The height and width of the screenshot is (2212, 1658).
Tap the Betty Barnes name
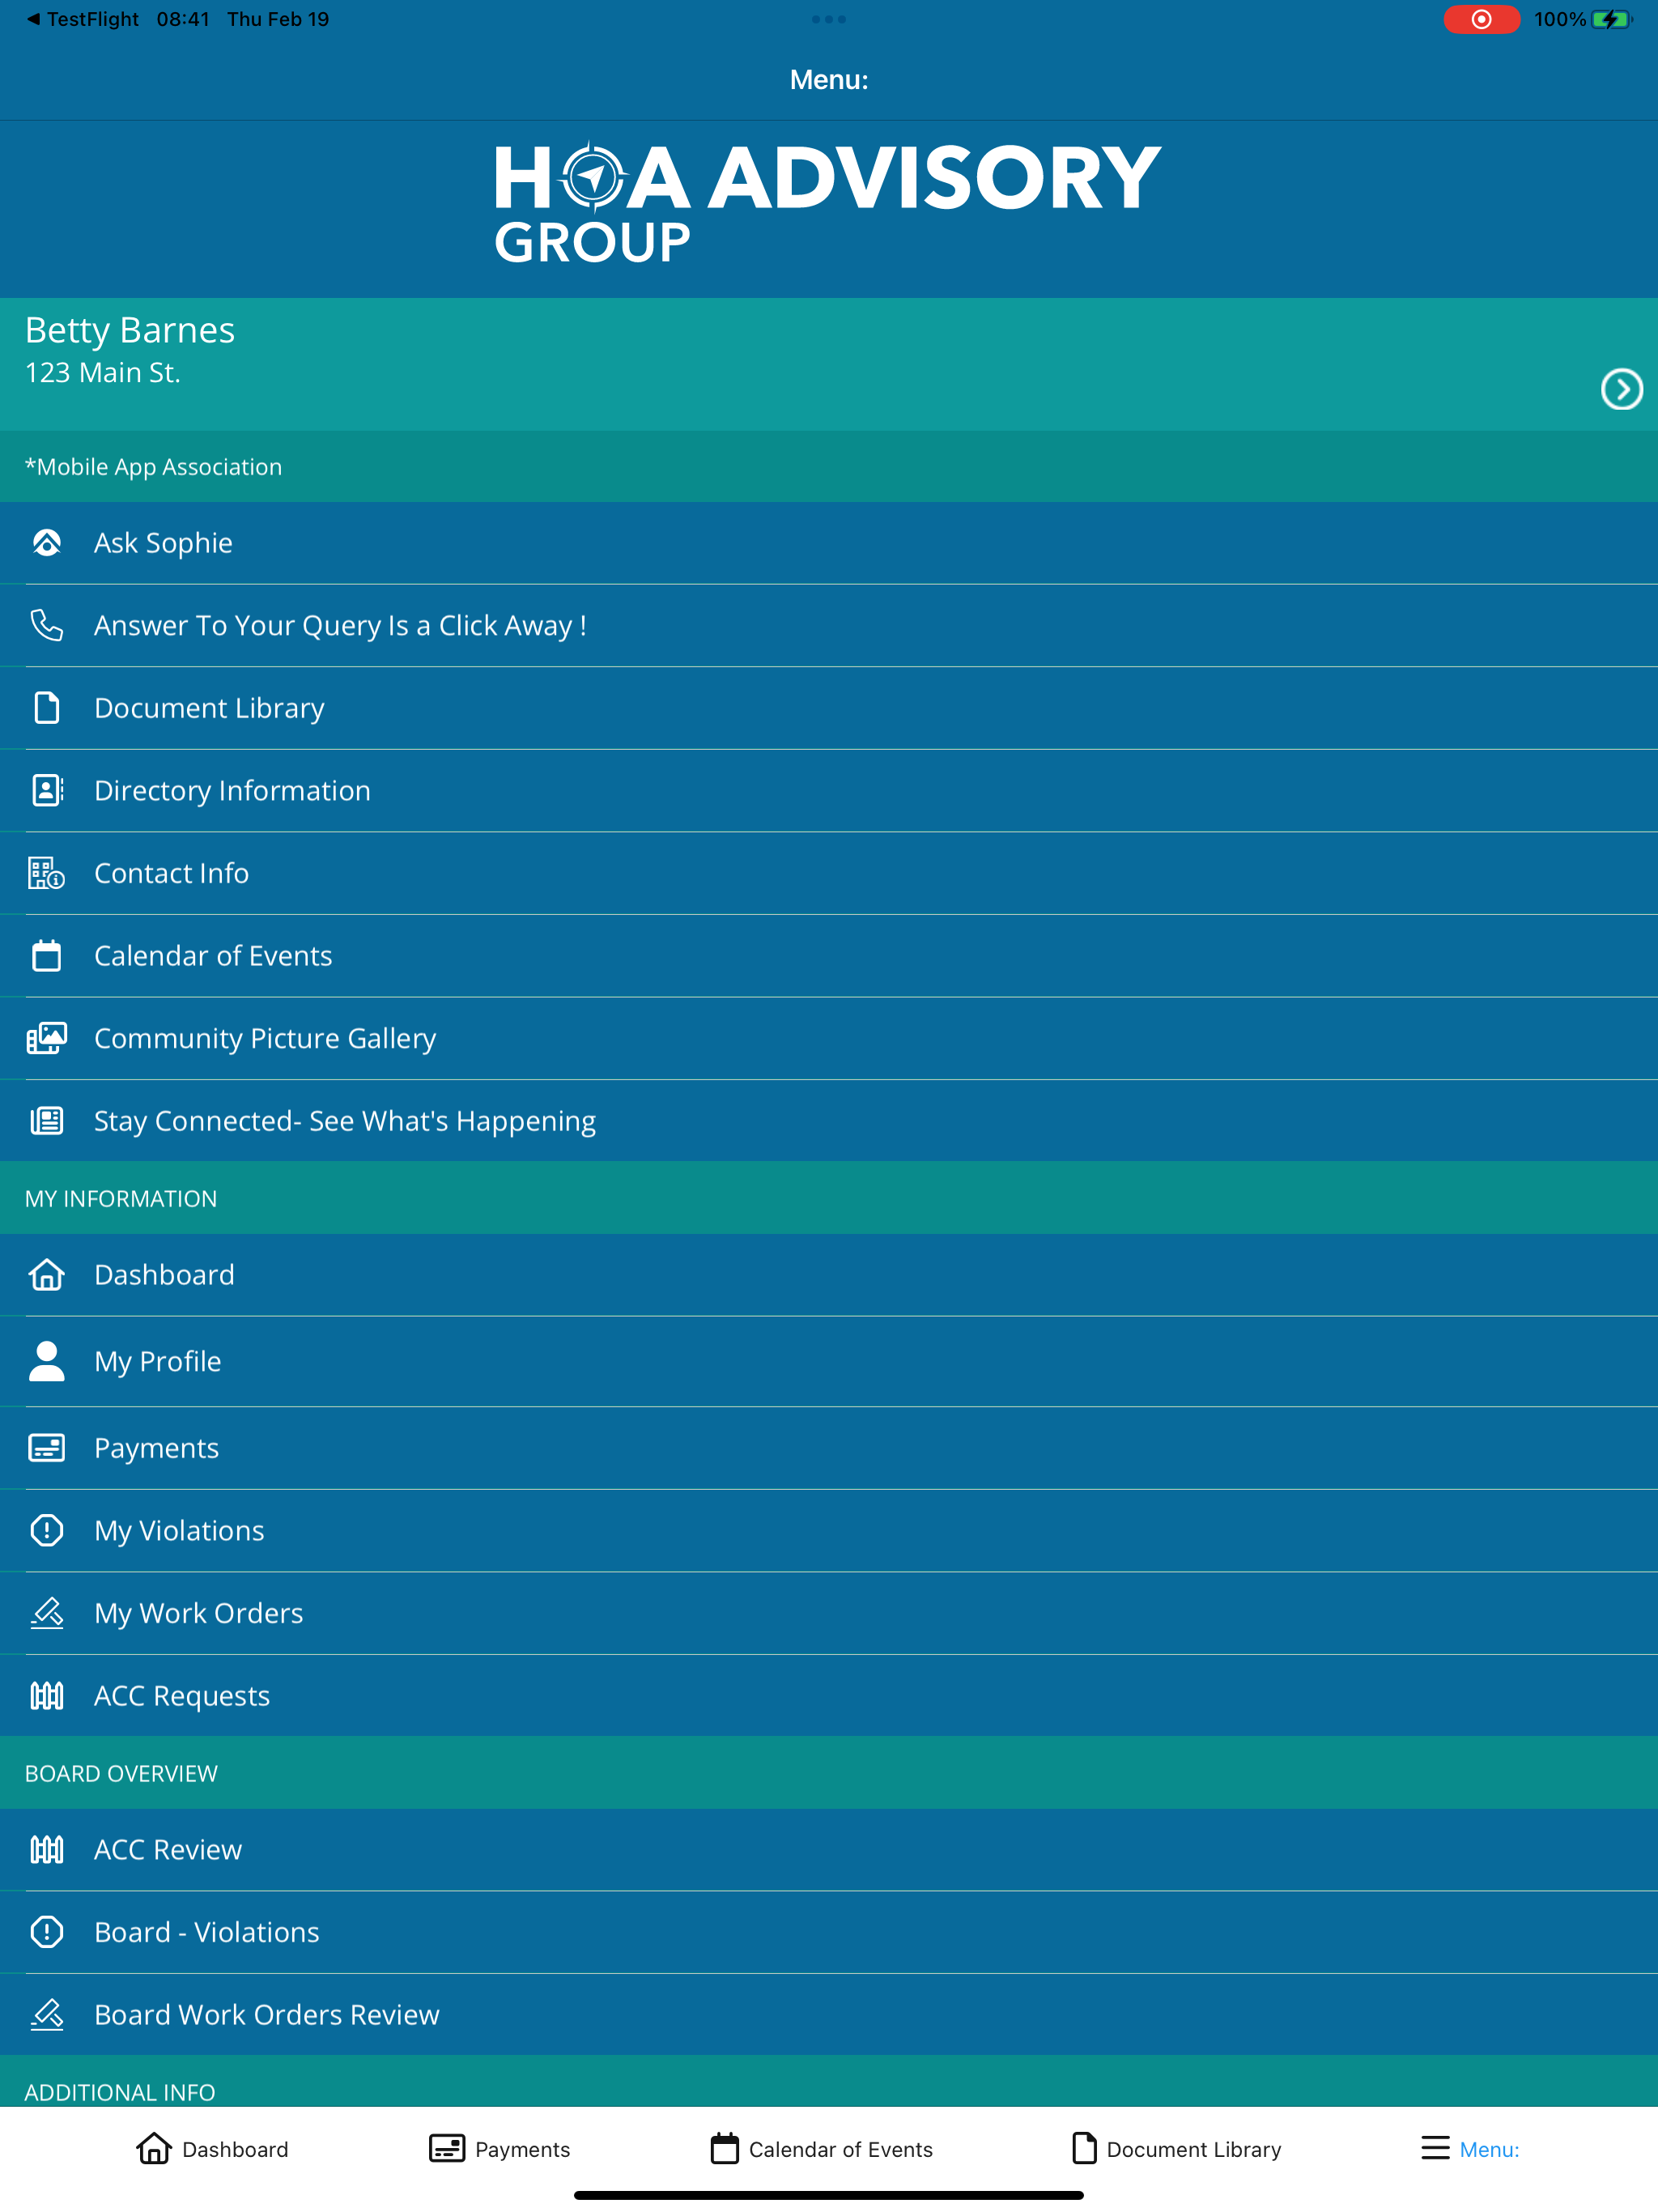click(x=130, y=330)
